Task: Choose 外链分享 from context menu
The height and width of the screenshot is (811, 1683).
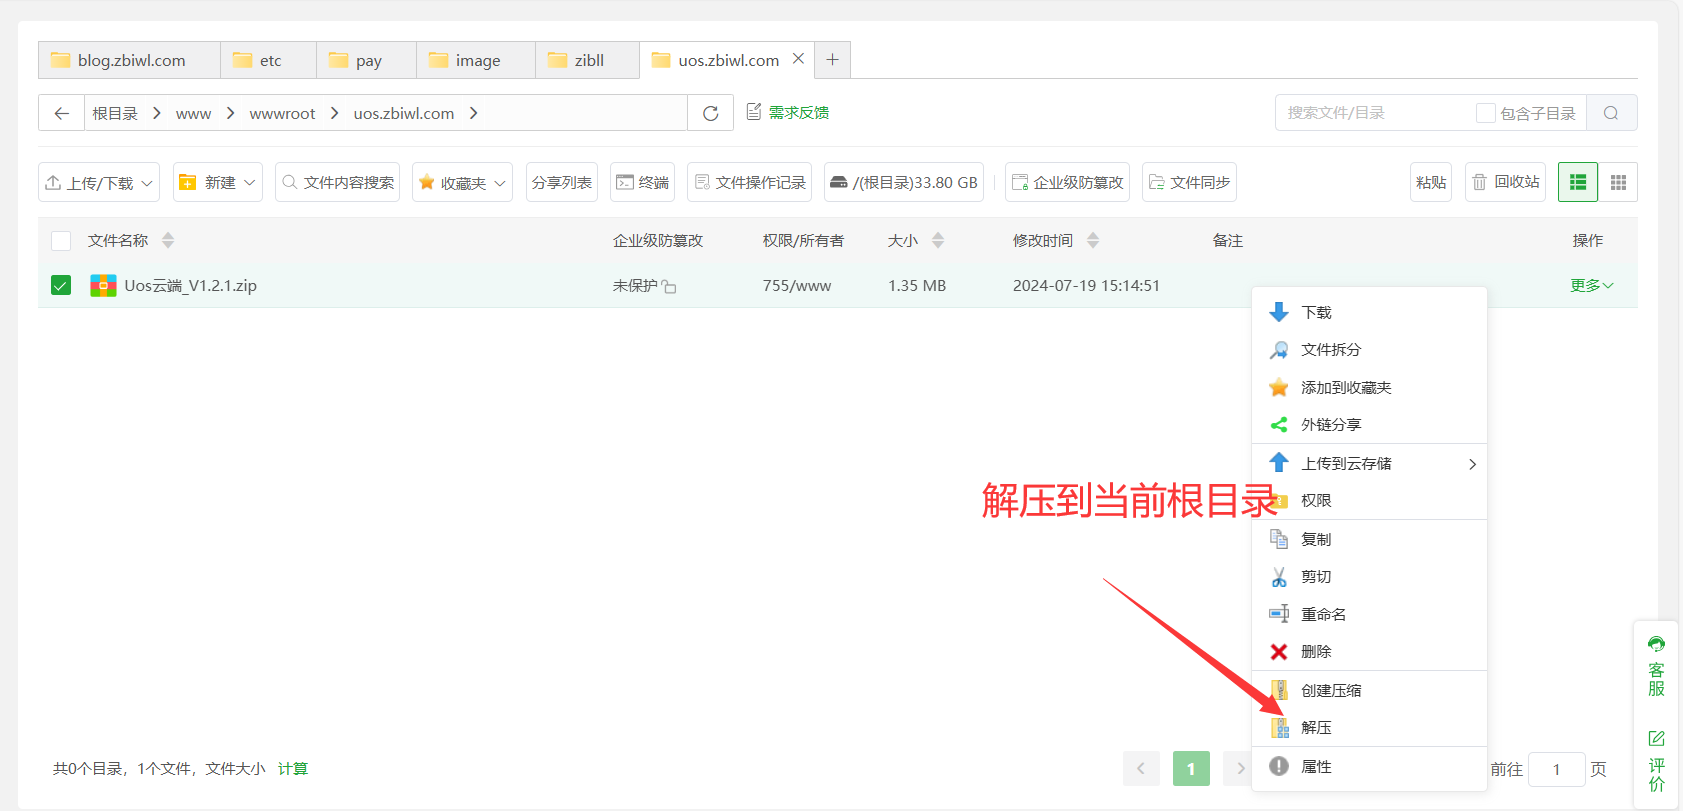Action: [1369, 425]
